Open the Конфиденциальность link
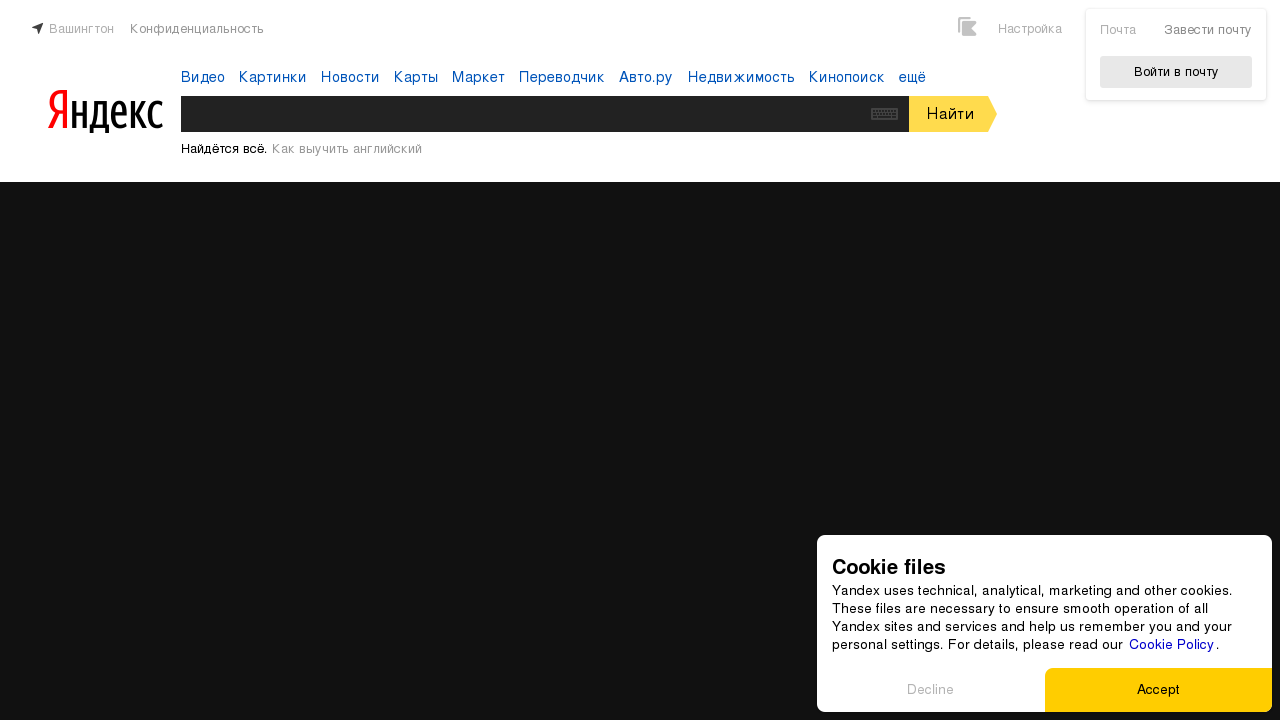Screen dimensions: 1280x720 [197, 29]
